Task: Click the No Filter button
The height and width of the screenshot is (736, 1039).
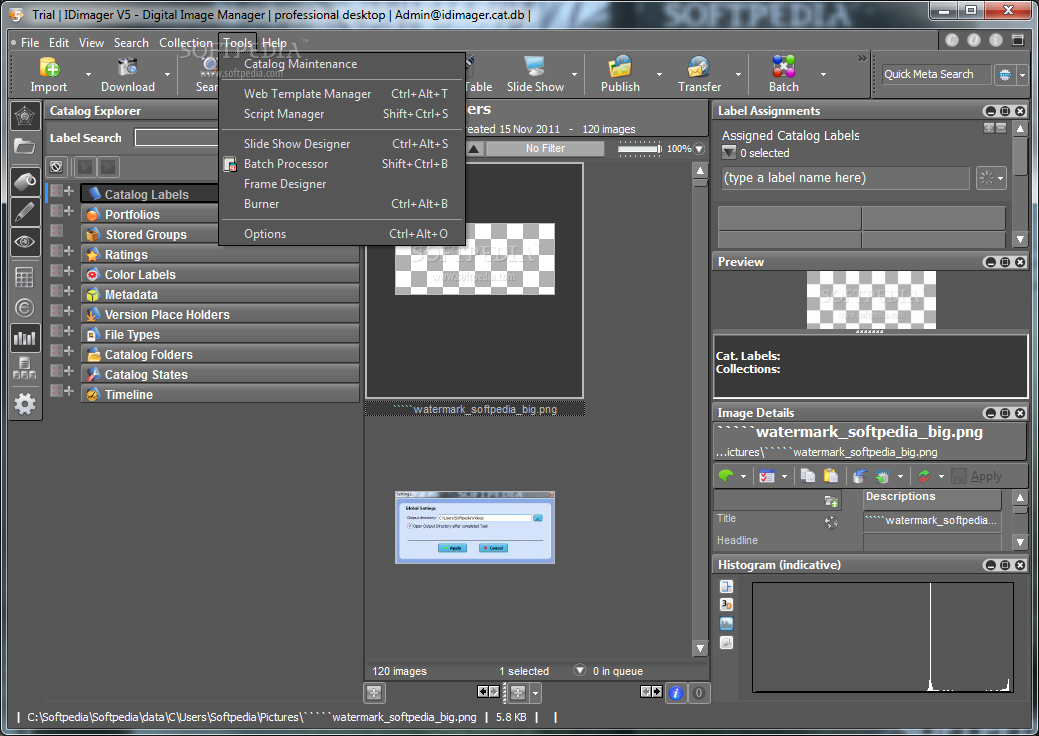Action: (x=545, y=148)
